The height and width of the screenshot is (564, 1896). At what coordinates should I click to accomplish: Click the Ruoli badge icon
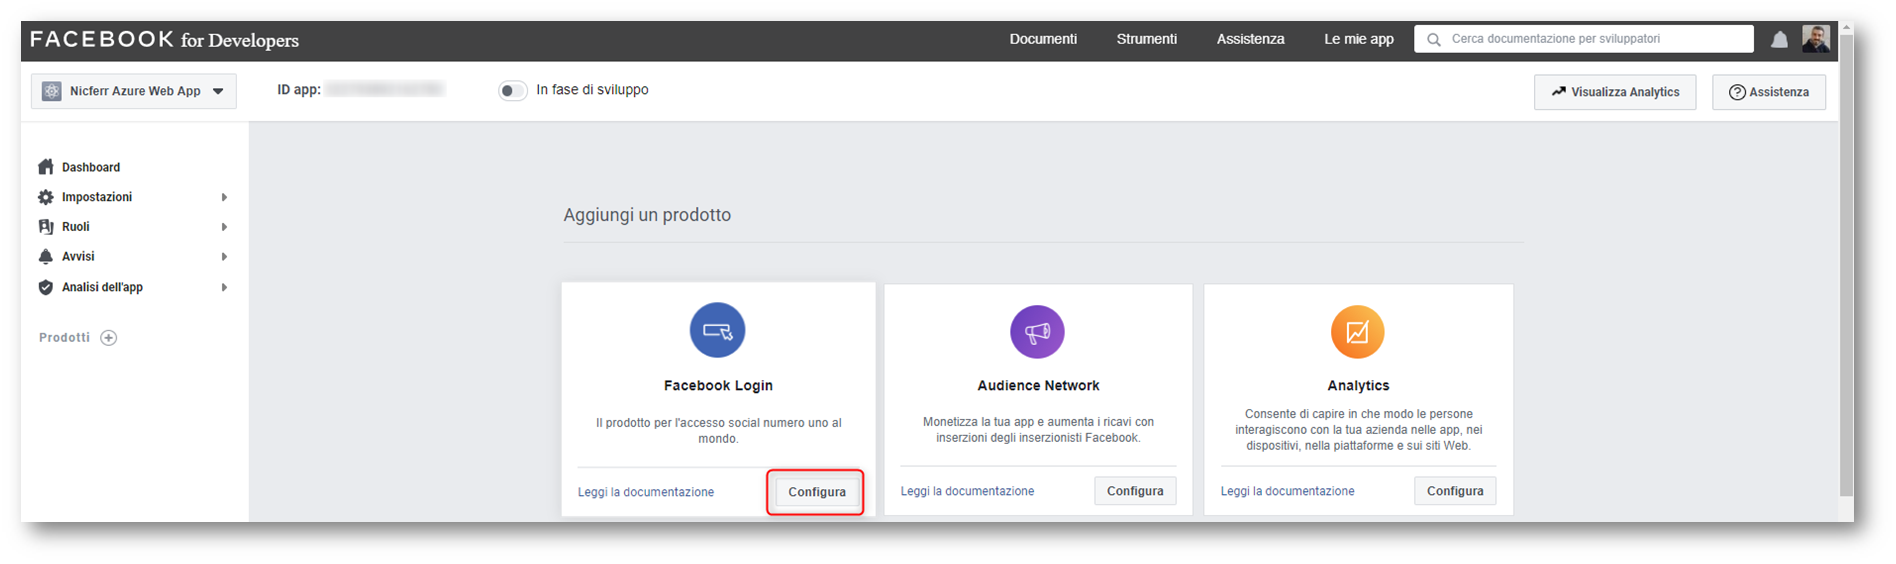tap(46, 227)
